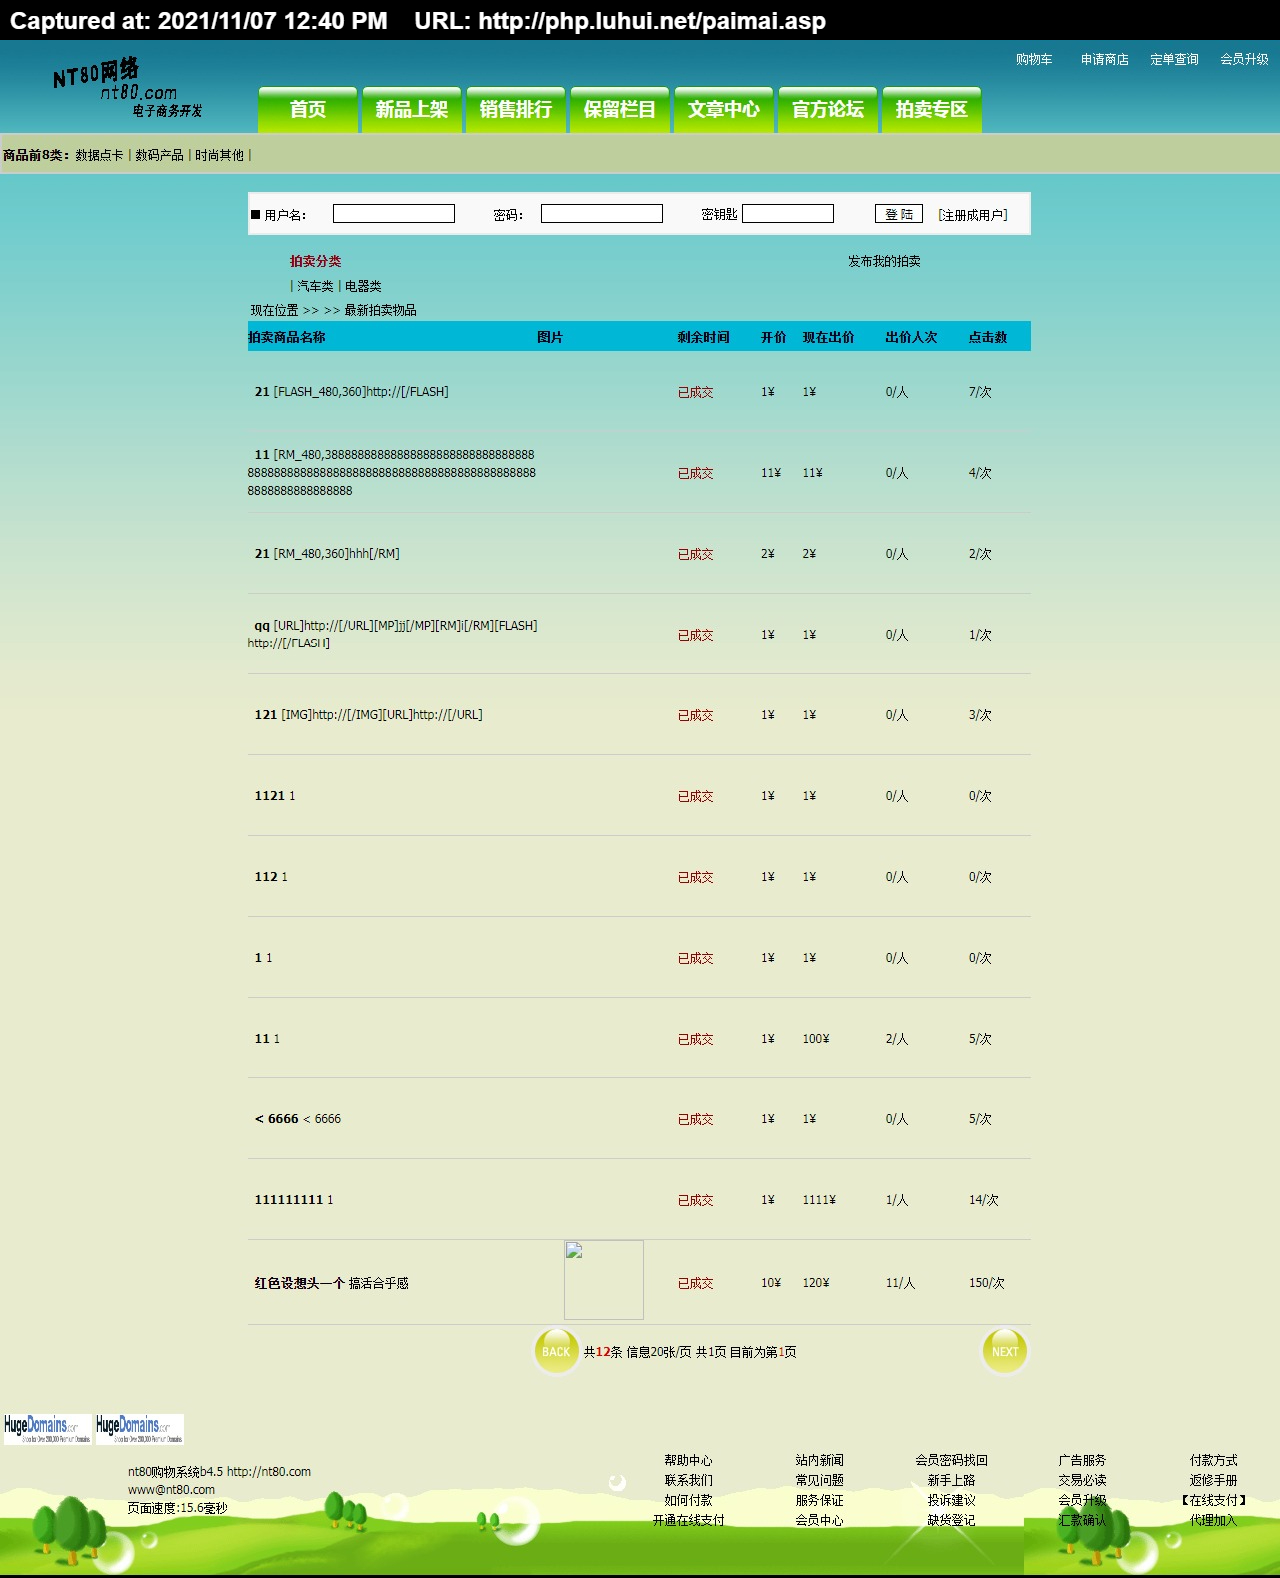Screen dimensions: 1280x1578
Task: Open the 拍卖专区 navigation tab
Action: pos(932,110)
